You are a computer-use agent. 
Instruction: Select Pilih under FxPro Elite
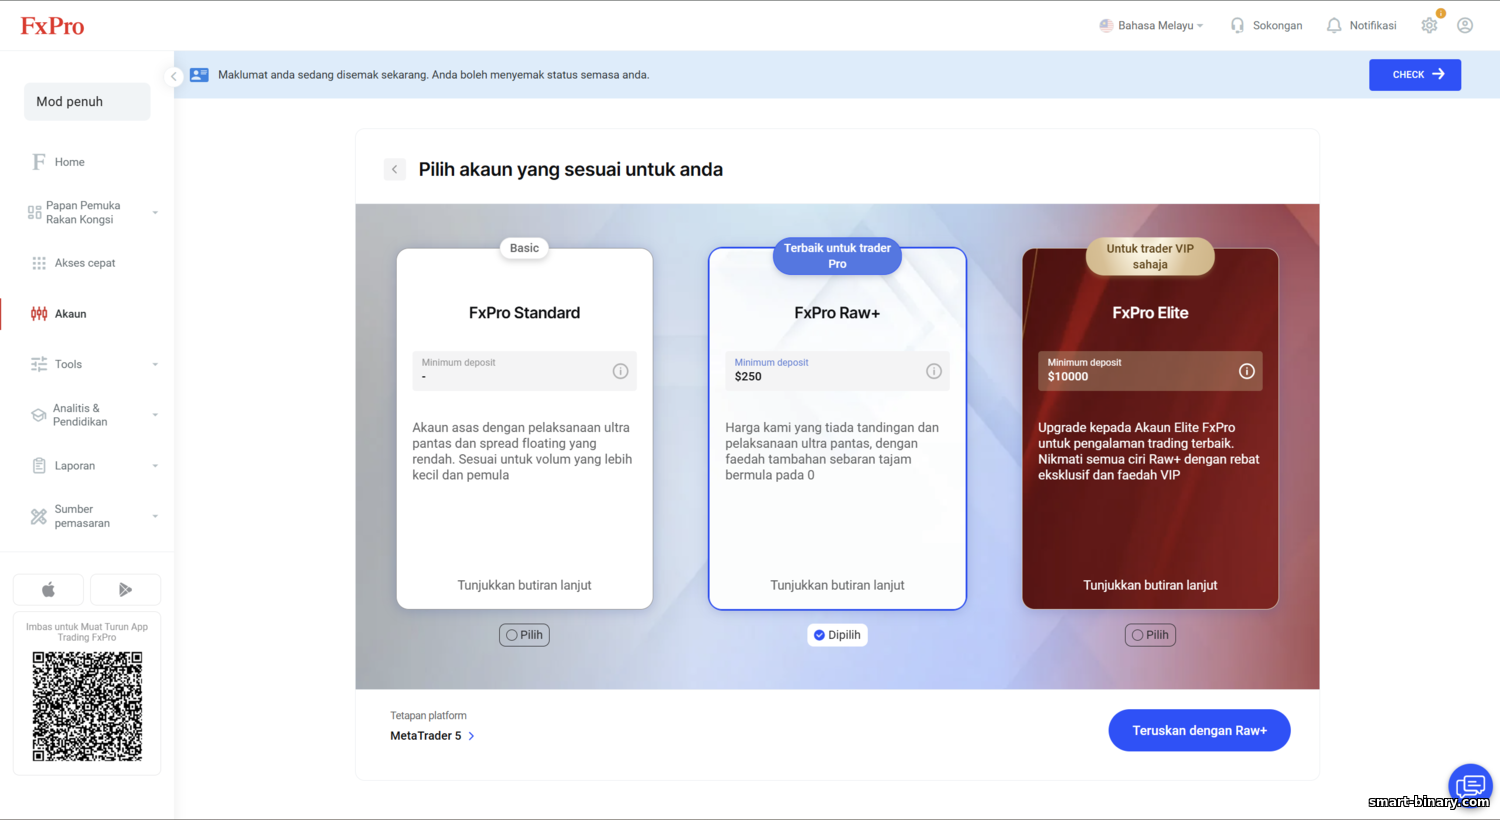1150,635
